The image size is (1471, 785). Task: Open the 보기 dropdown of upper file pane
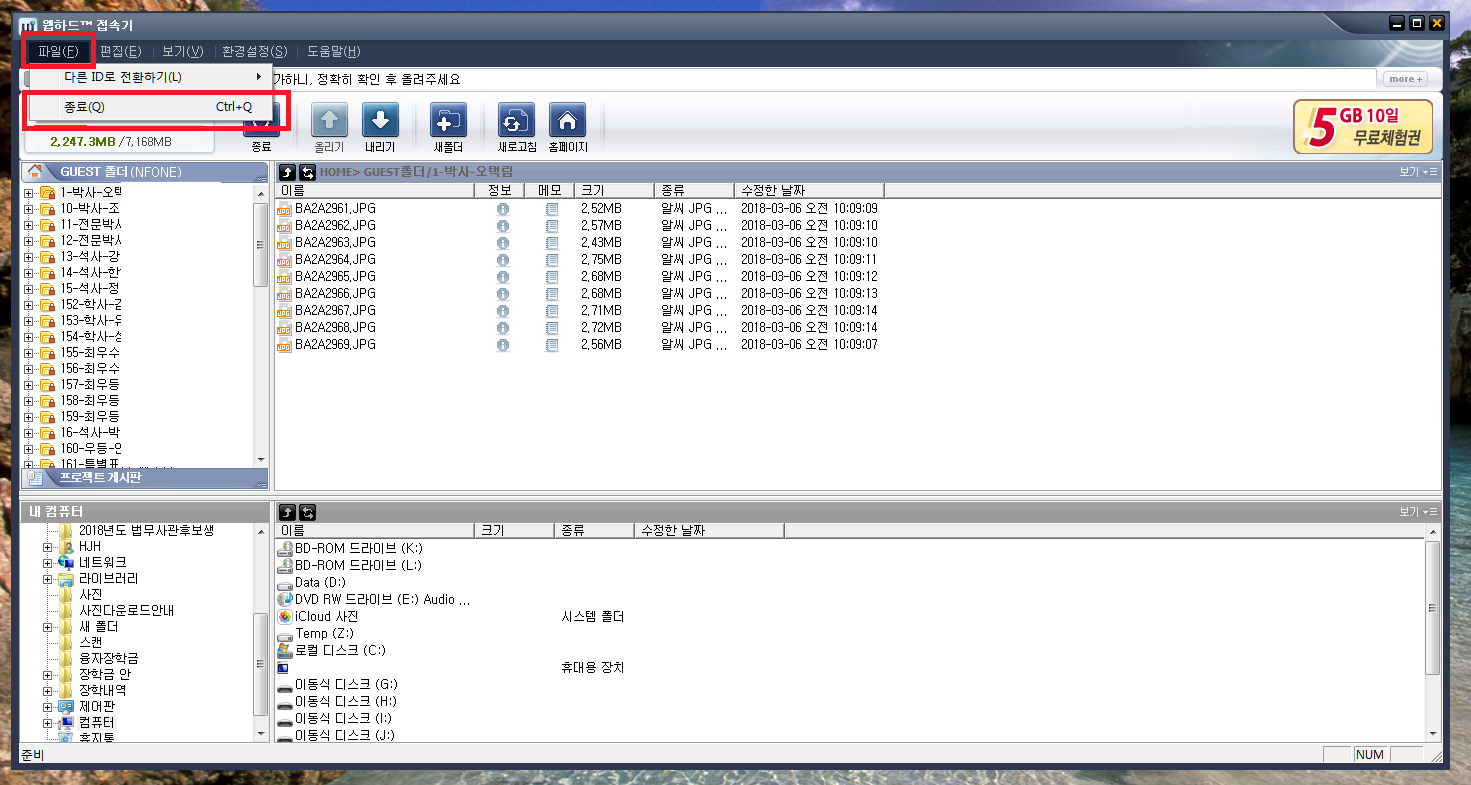pyautogui.click(x=1418, y=172)
